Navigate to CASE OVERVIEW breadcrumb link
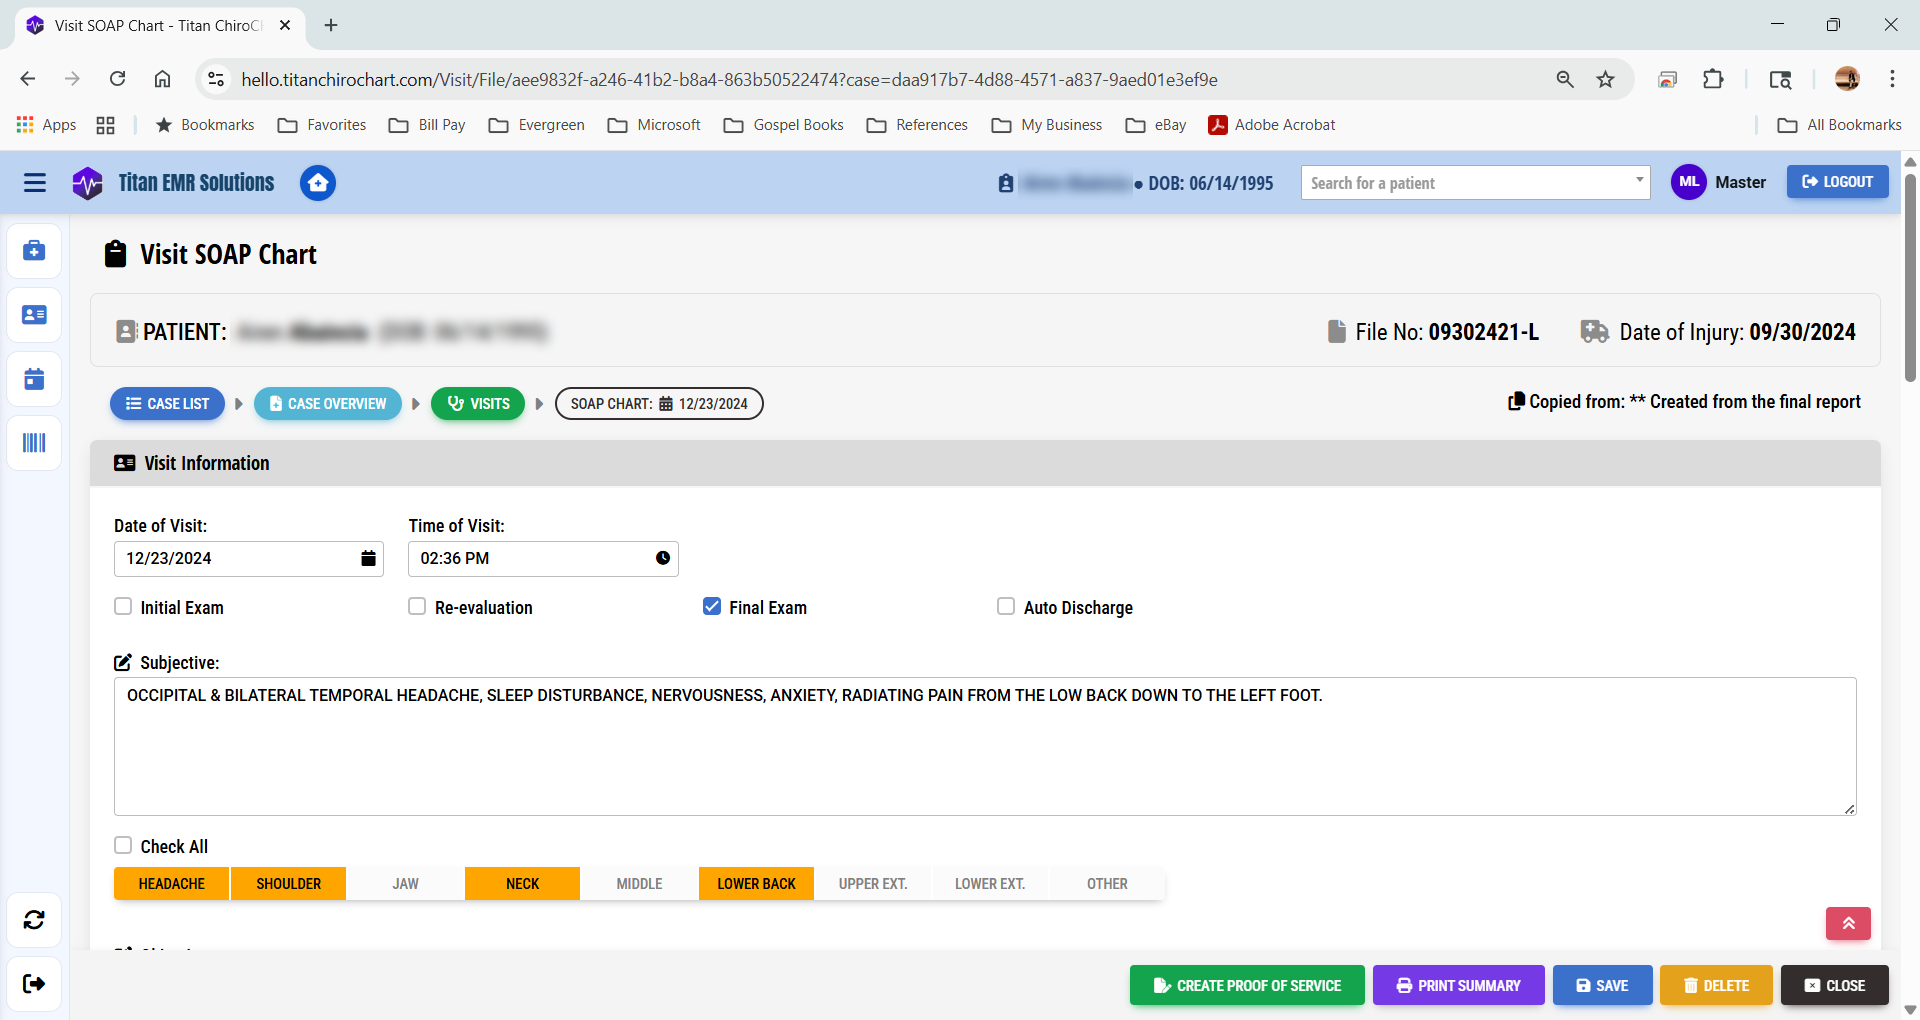This screenshot has height=1020, width=1920. click(328, 403)
